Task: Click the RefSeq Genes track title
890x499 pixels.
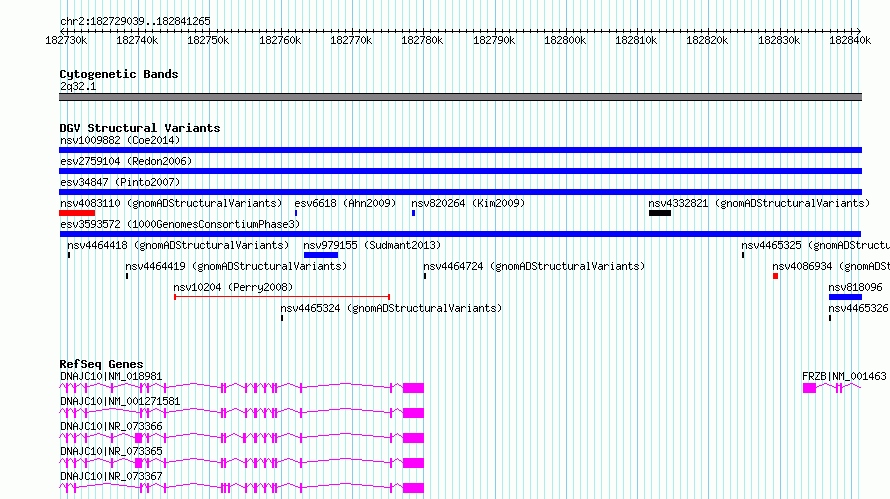Action: (x=101, y=364)
